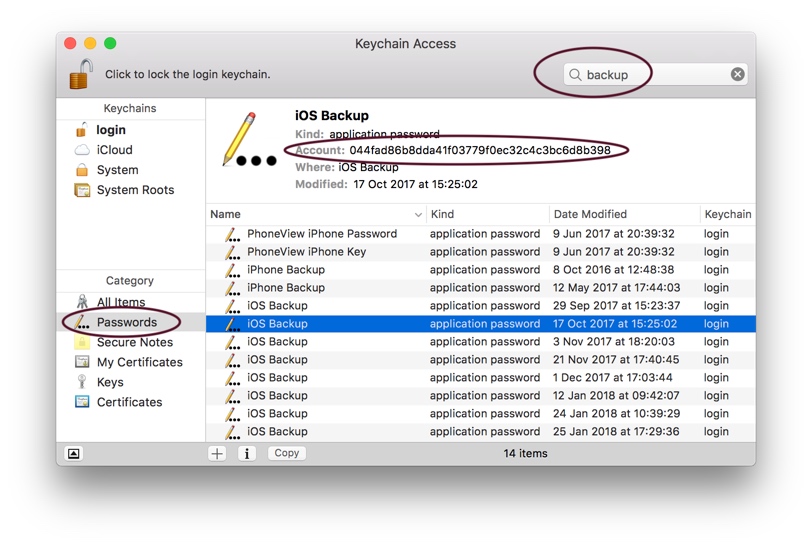
Task: Show the Certificates category
Action: 130,402
